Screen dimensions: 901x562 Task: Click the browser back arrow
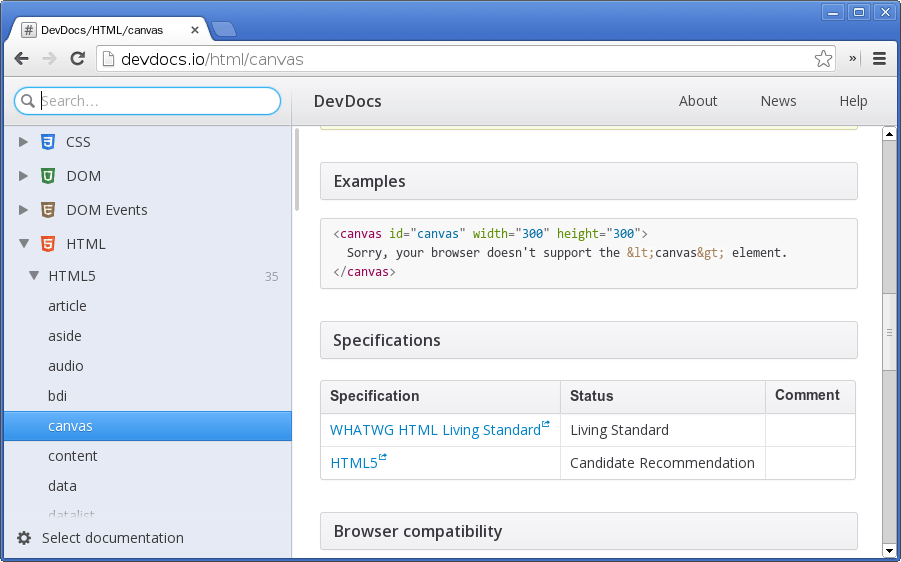pyautogui.click(x=22, y=59)
